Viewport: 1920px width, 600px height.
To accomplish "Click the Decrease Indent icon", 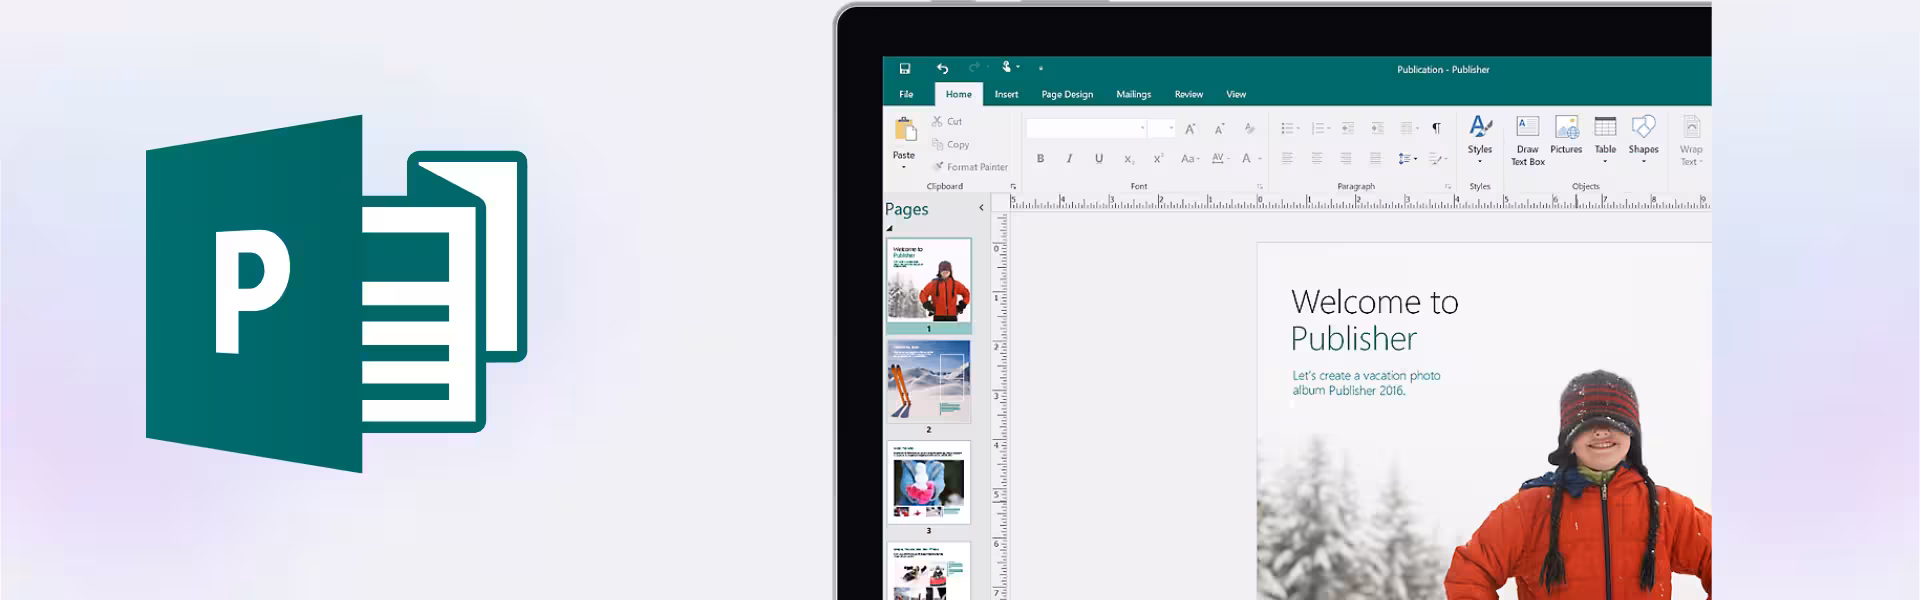I will tap(1348, 128).
